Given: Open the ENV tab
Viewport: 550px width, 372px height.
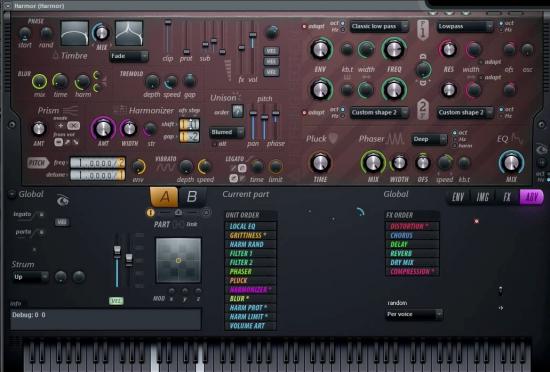Looking at the screenshot, I should coord(458,197).
